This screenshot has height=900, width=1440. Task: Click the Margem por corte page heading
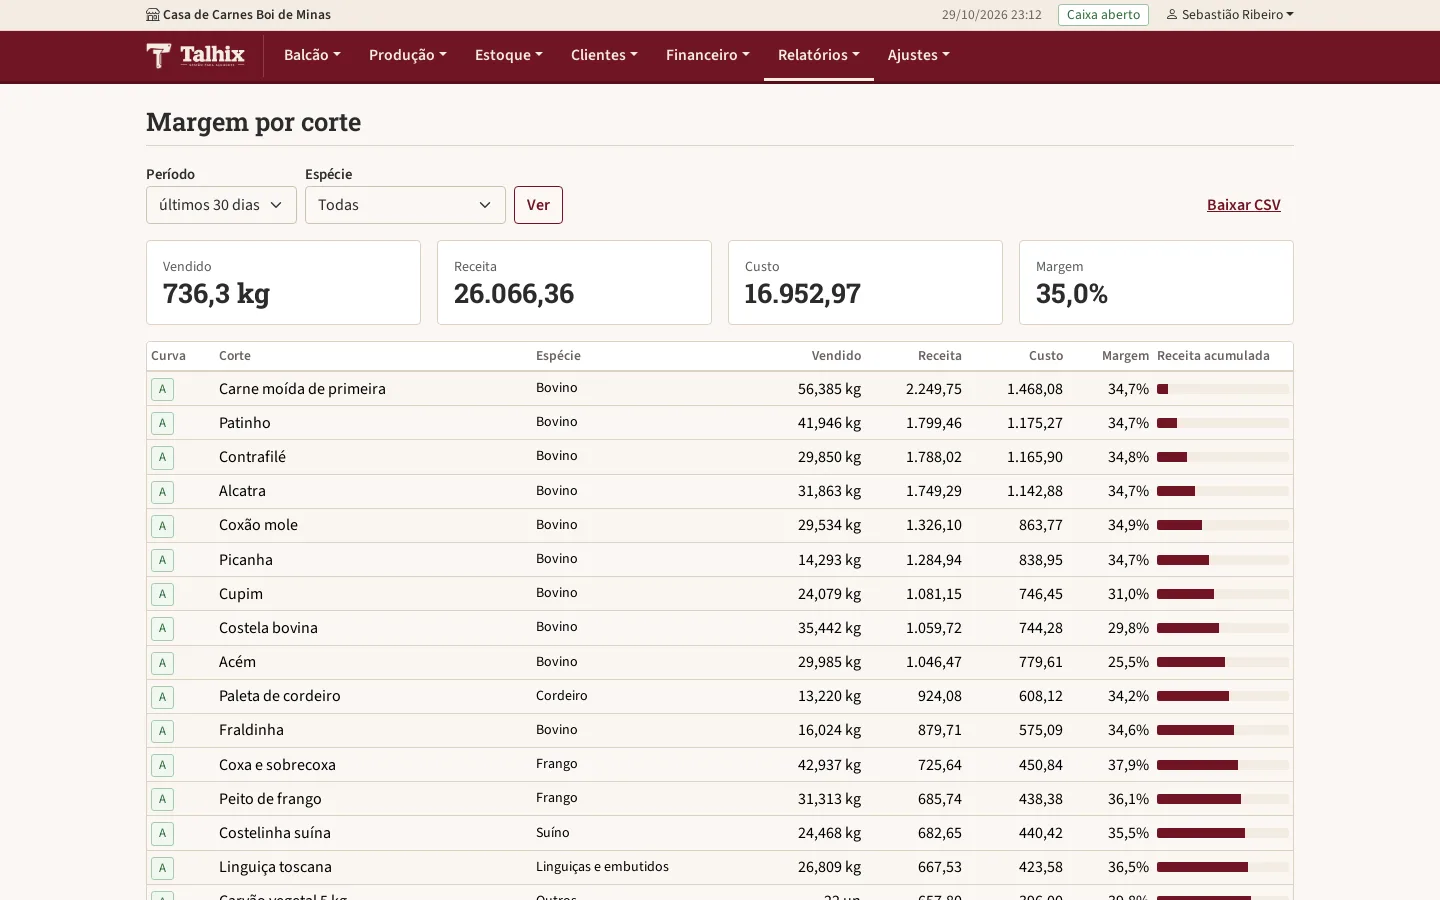pos(254,122)
